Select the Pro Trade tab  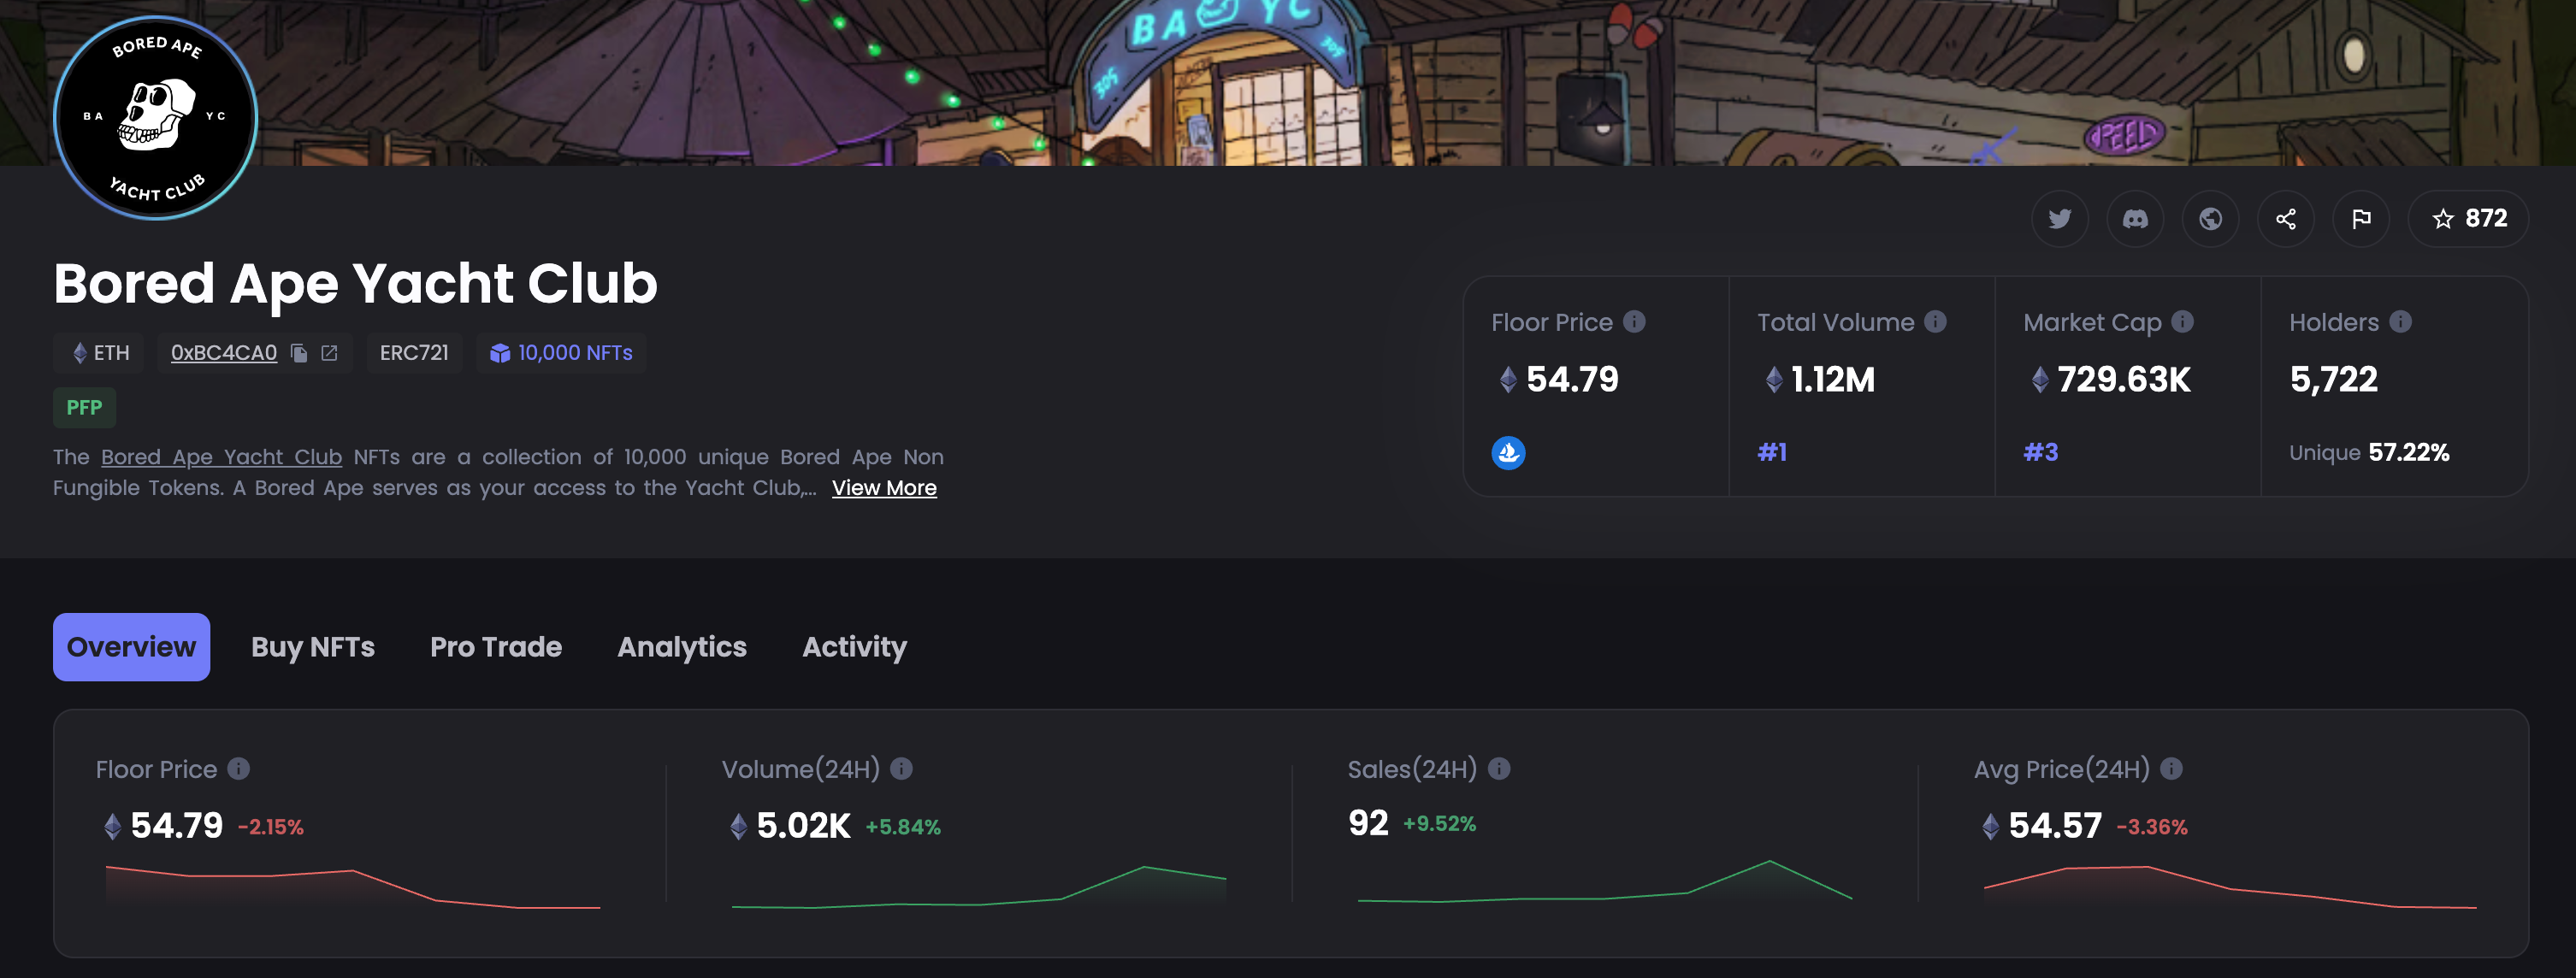tap(496, 647)
